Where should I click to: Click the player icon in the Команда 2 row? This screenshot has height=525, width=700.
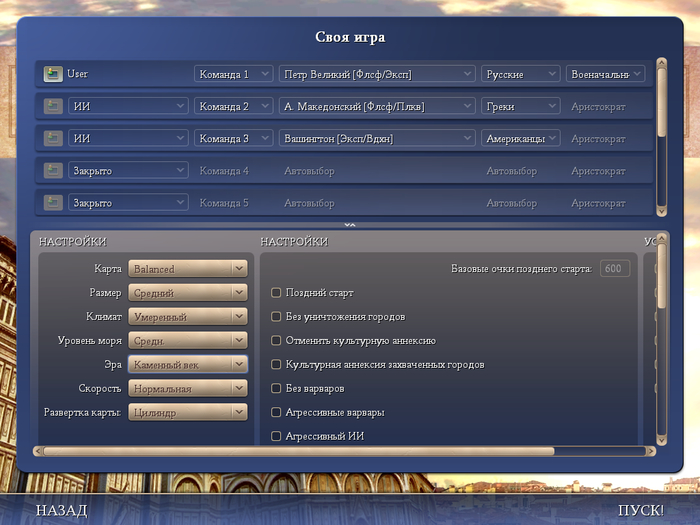click(x=53, y=106)
